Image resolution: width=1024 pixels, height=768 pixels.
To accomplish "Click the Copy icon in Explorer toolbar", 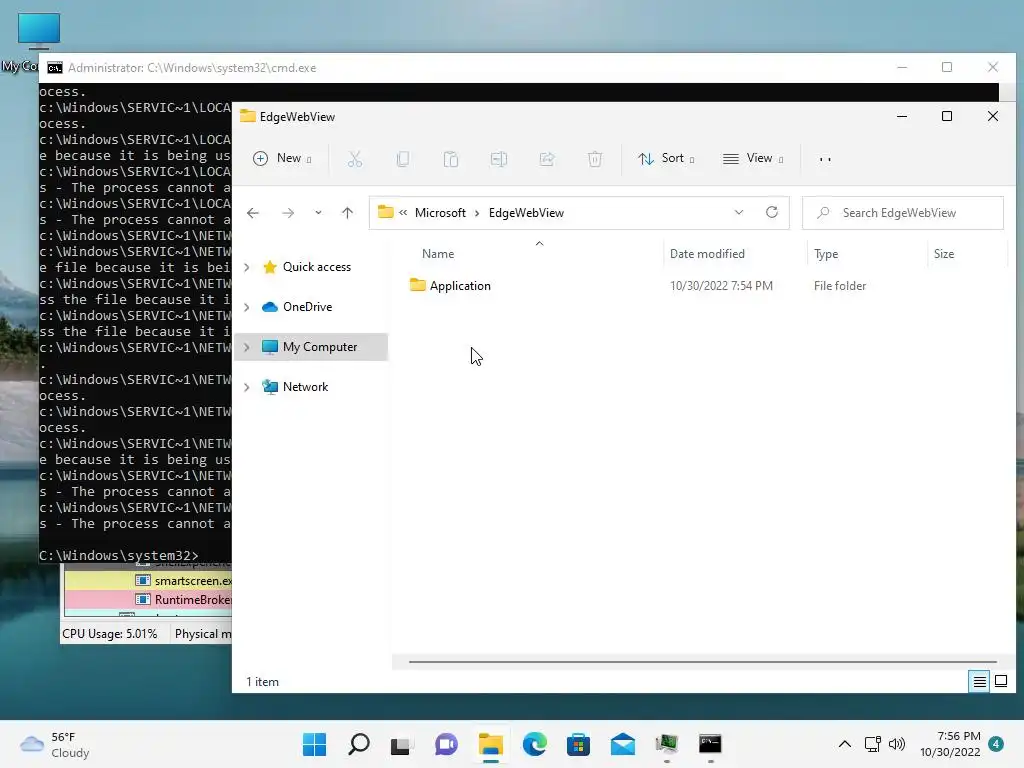I will pos(403,159).
